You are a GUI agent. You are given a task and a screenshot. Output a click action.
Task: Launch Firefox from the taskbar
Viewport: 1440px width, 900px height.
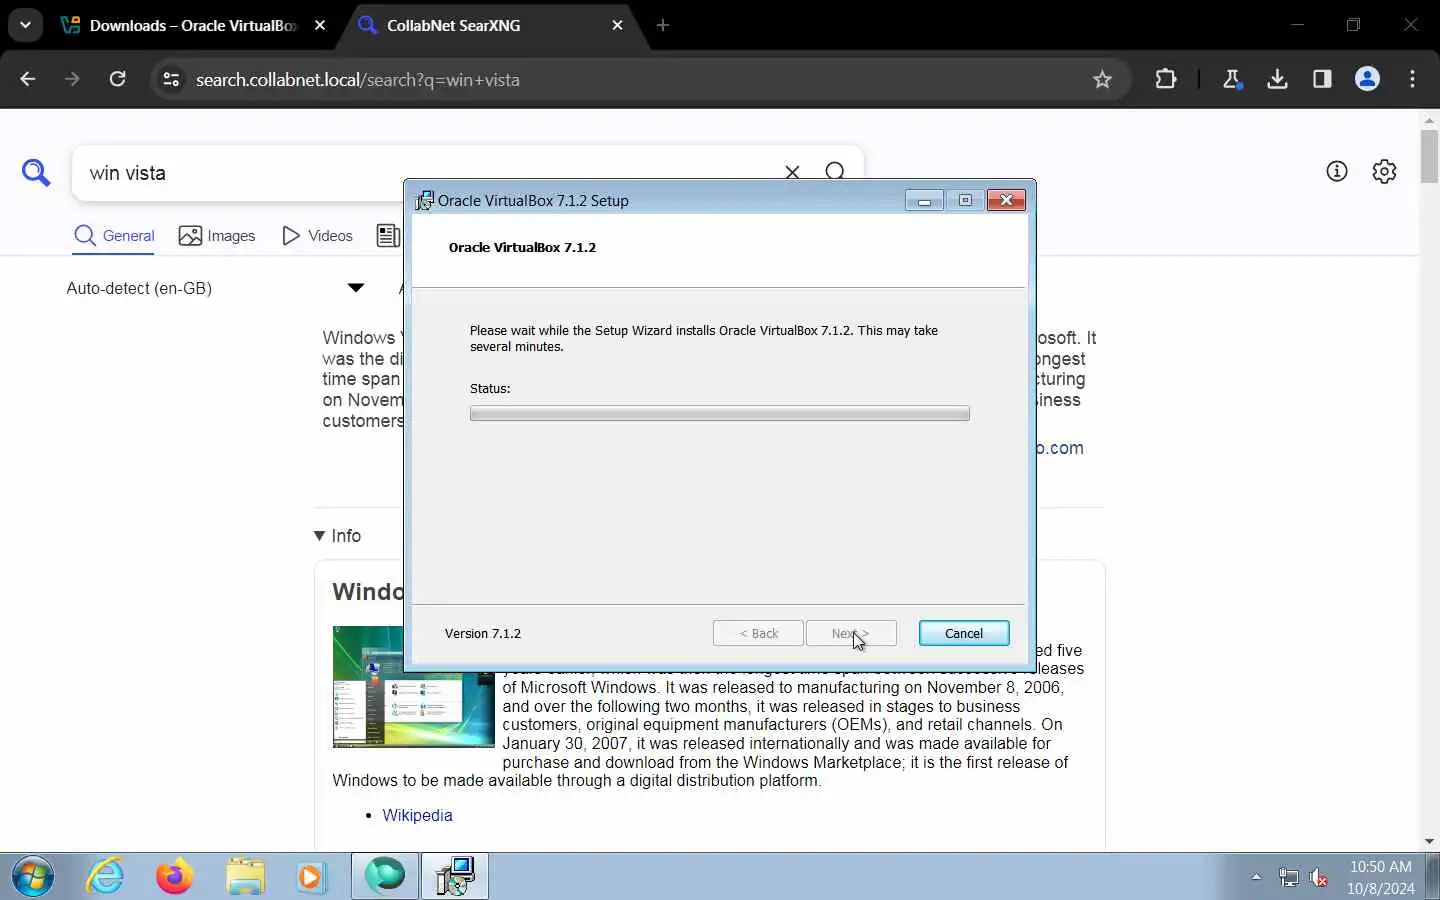click(x=175, y=877)
